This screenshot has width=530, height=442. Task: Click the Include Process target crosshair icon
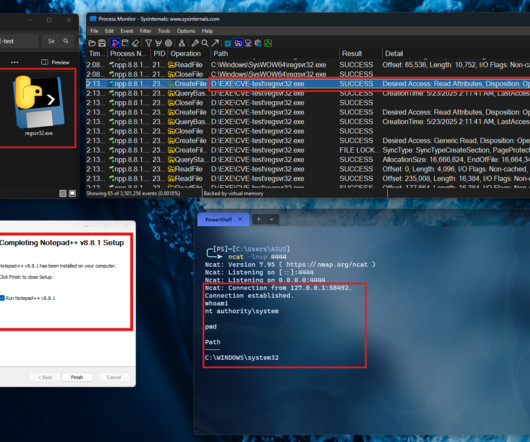point(168,43)
